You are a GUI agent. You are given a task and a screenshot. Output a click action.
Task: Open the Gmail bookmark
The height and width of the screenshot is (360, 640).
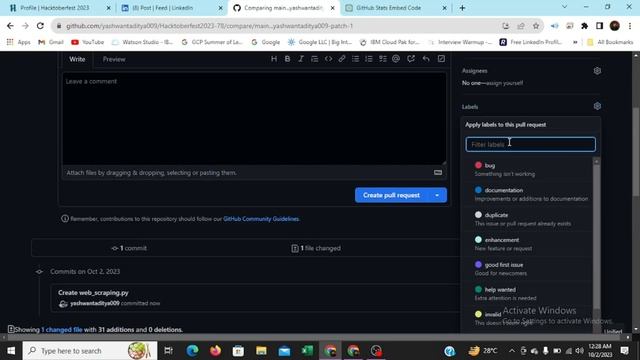click(x=51, y=42)
